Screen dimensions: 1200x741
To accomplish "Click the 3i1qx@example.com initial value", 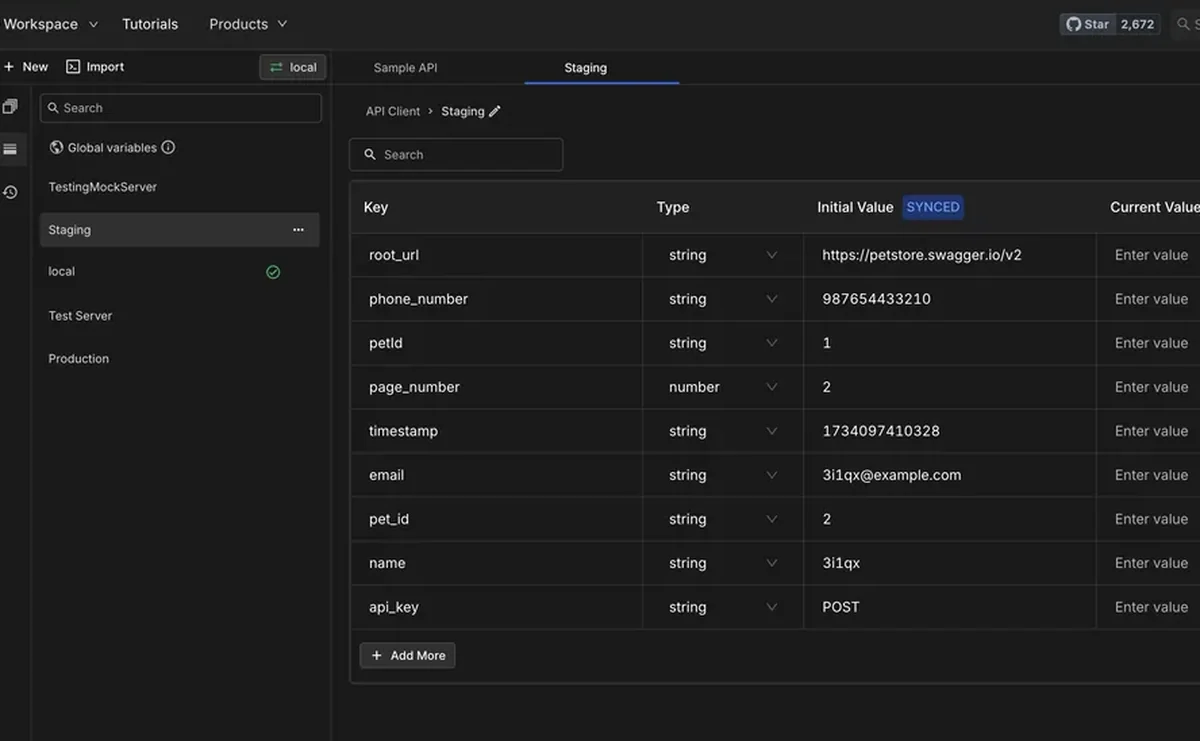I will click(892, 475).
